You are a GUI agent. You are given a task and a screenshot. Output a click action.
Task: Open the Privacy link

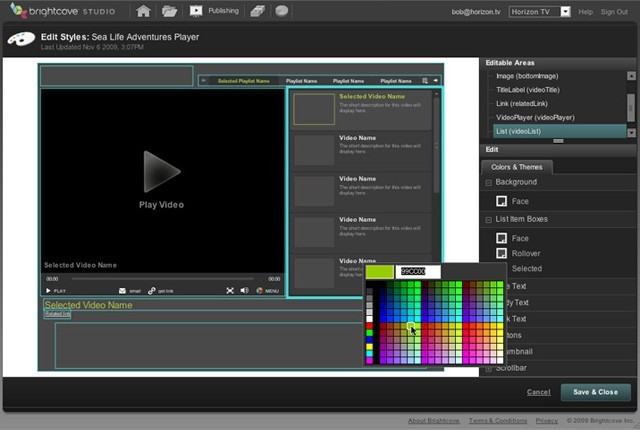[x=547, y=421]
